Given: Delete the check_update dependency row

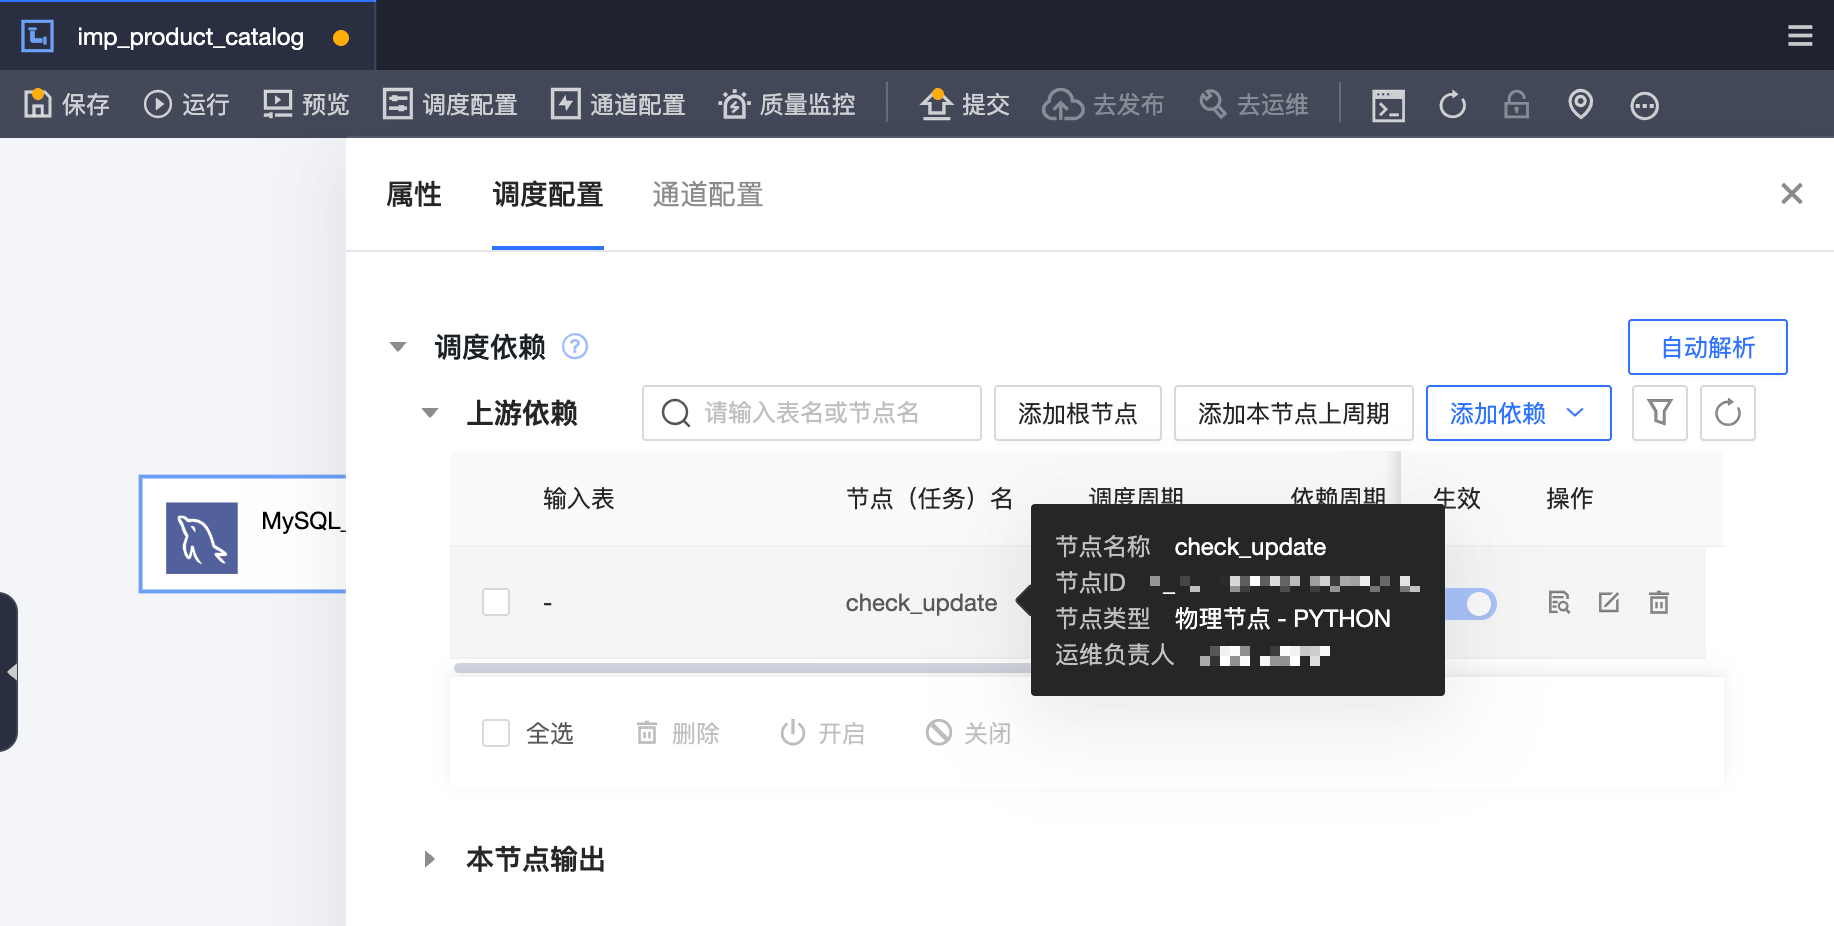Looking at the screenshot, I should click(x=1659, y=602).
